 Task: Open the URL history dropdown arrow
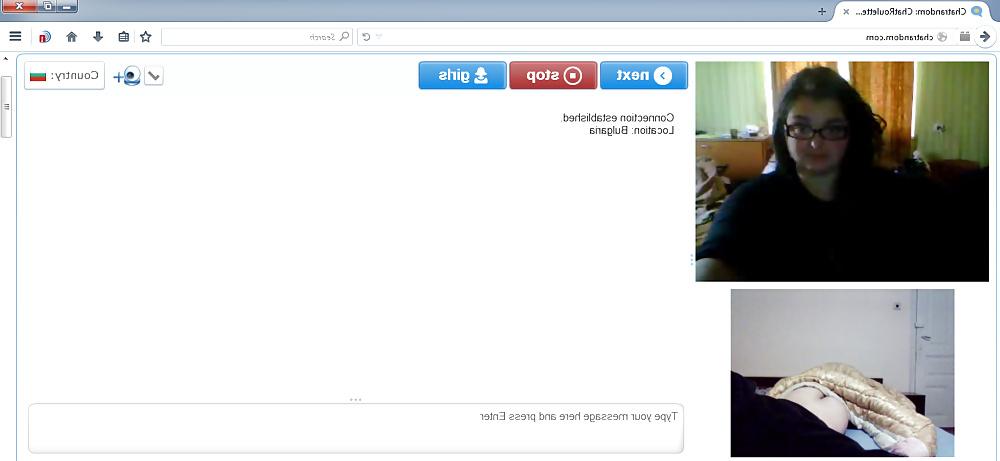(379, 37)
